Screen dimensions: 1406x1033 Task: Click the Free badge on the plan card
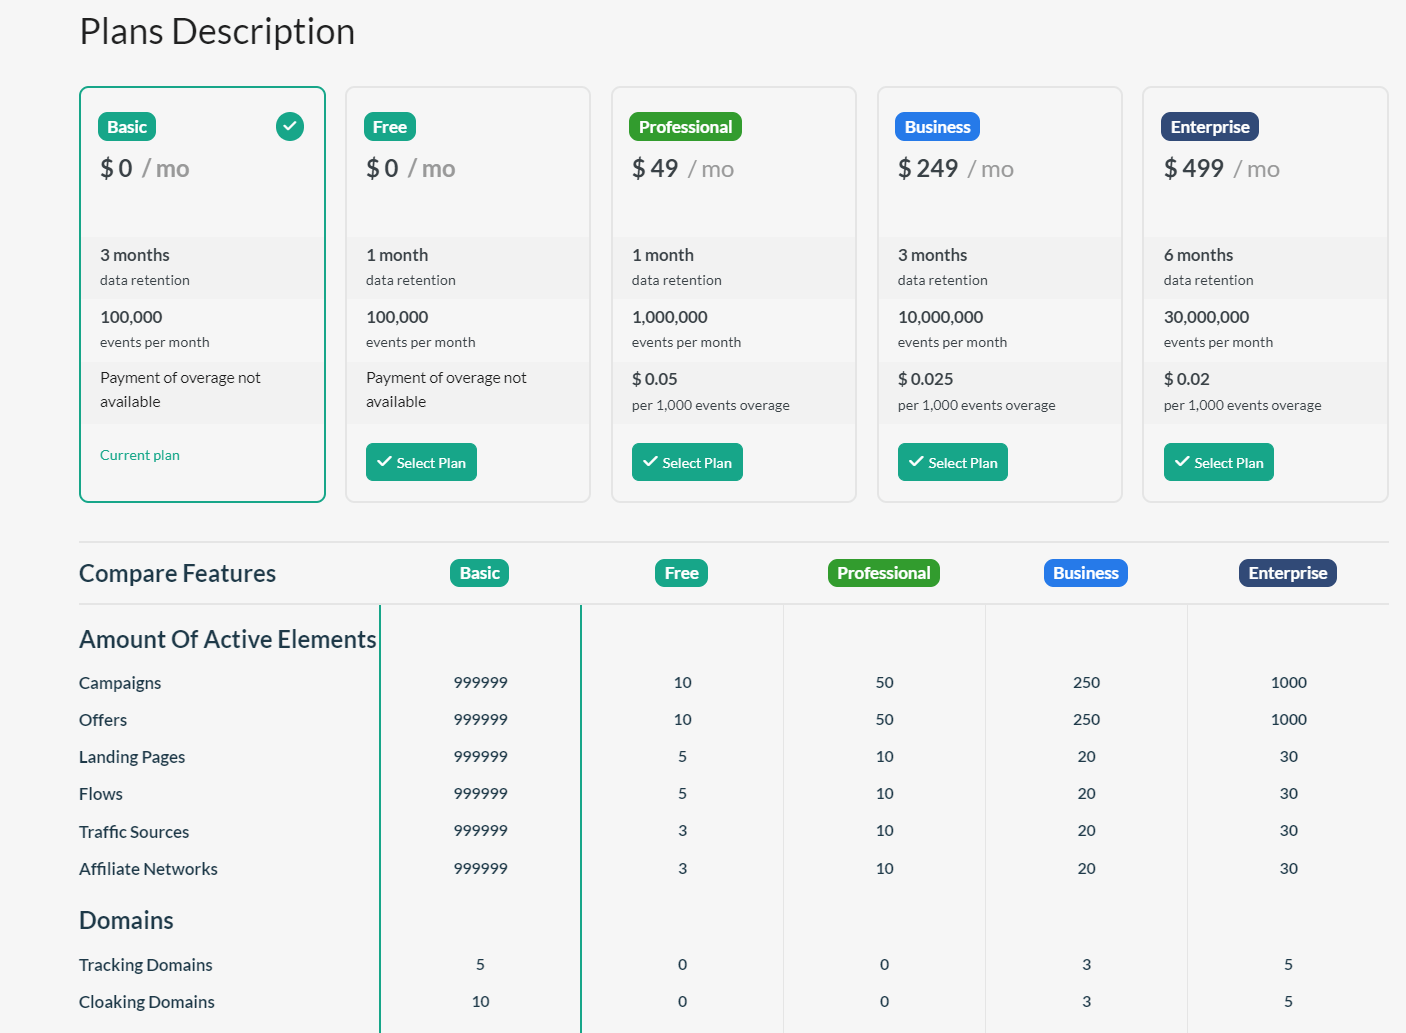pos(390,127)
